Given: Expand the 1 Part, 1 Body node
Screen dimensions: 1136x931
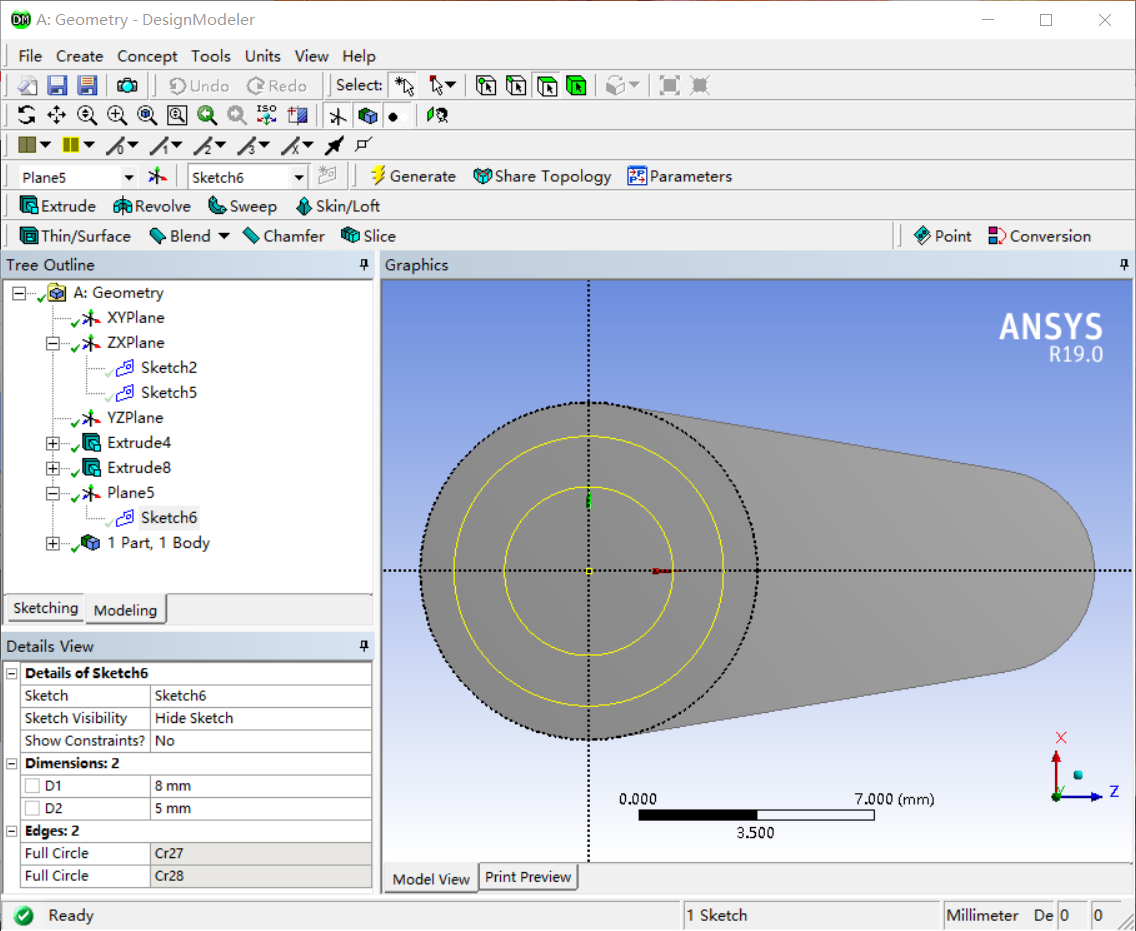Looking at the screenshot, I should point(53,543).
